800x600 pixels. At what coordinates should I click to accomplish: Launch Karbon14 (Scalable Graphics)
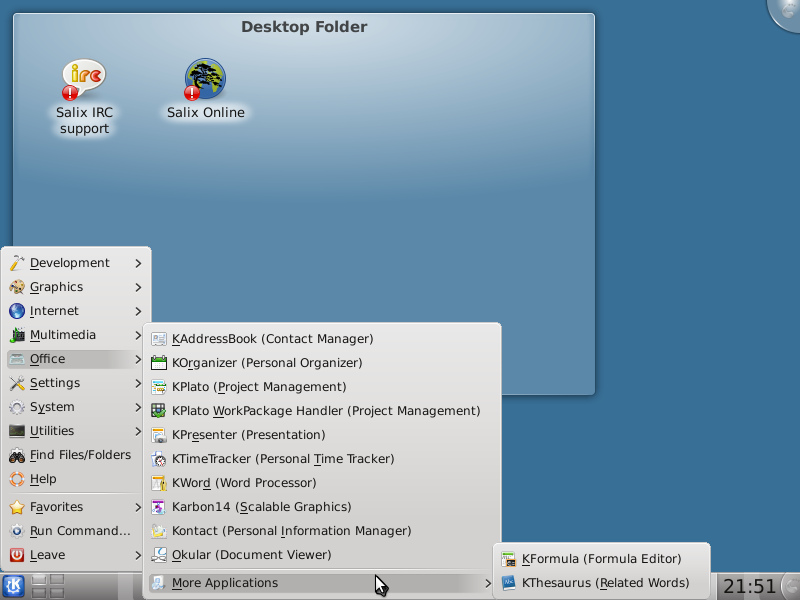pos(322,507)
